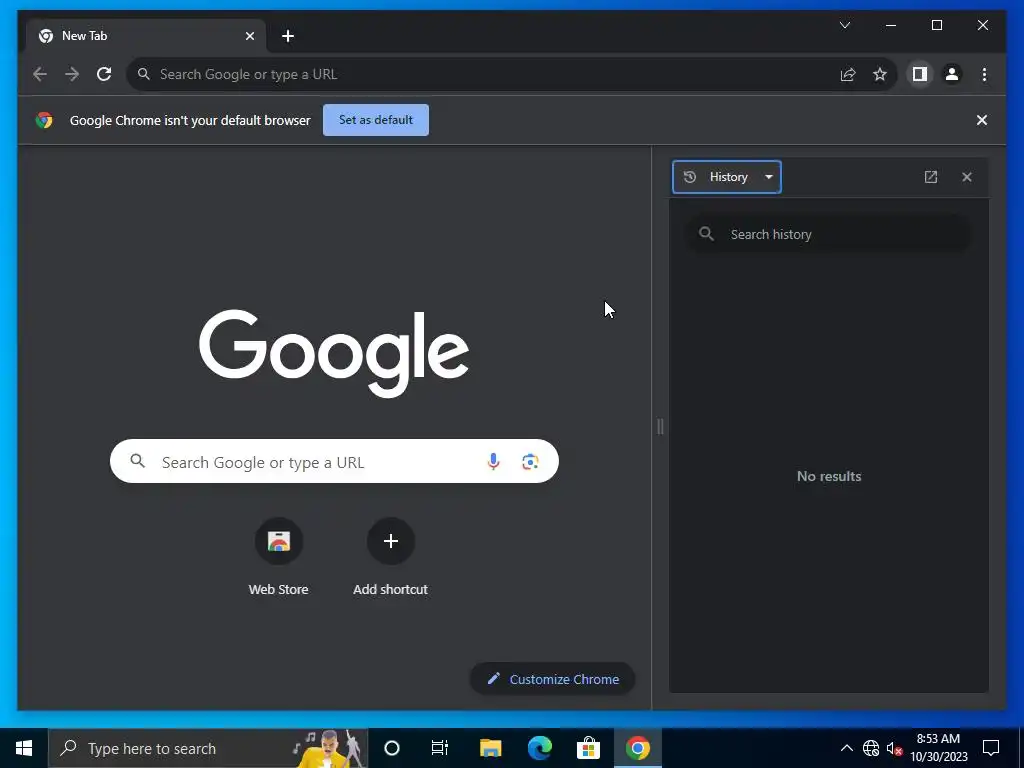Share this page icon in address bar
The image size is (1024, 768).
pos(848,74)
